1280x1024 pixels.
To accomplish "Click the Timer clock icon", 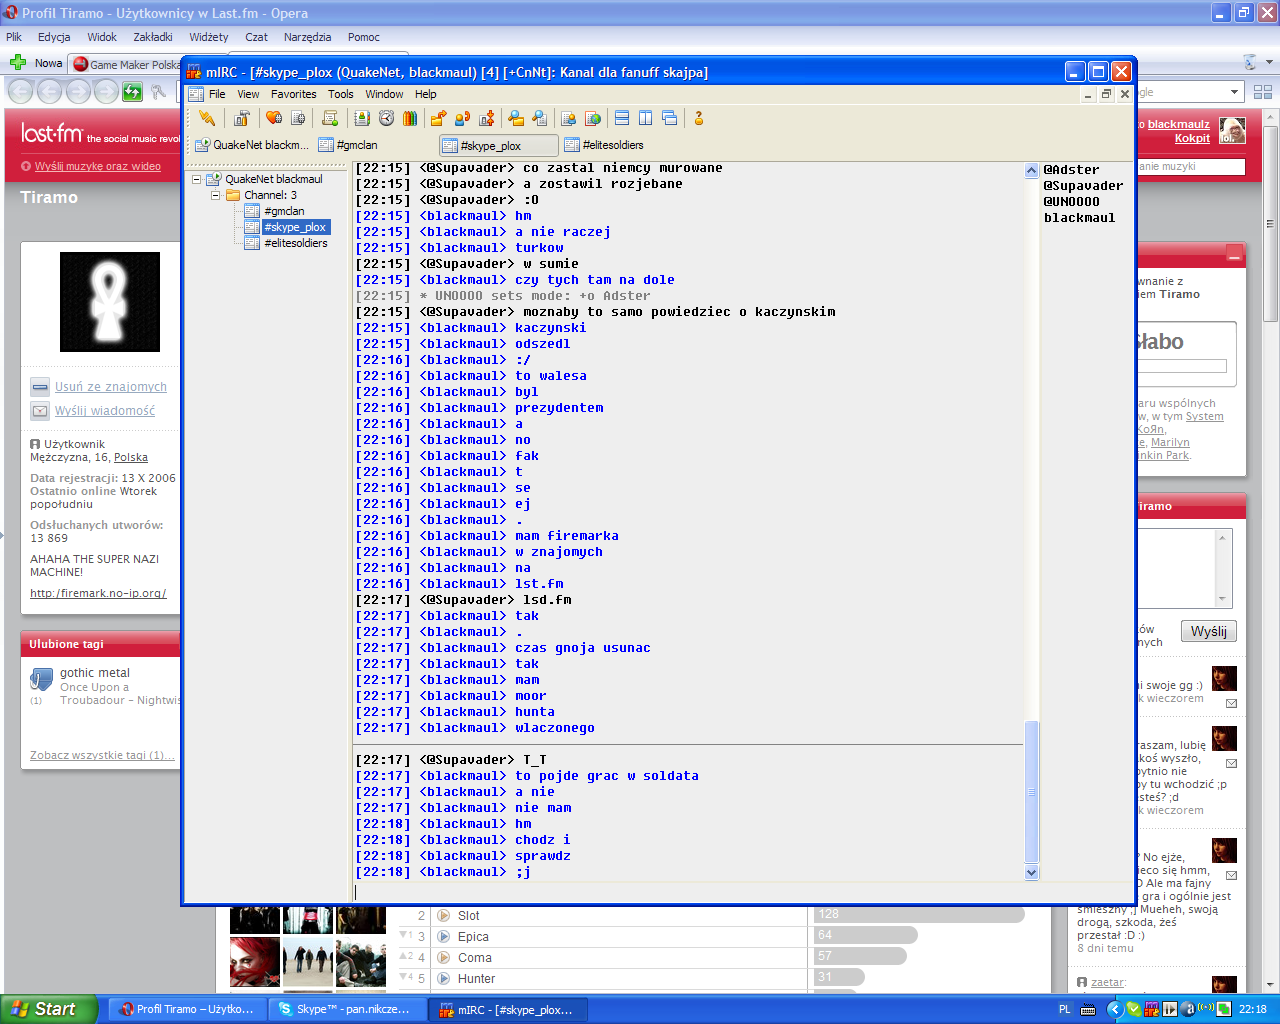I will pyautogui.click(x=386, y=118).
